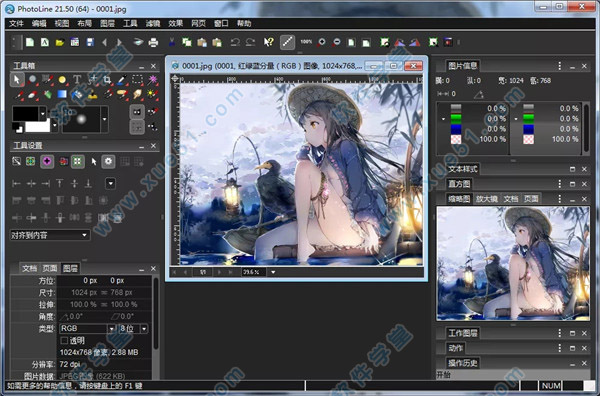Viewport: 600px width, 396px height.
Task: Select the magic wand tool
Action: 153,80
